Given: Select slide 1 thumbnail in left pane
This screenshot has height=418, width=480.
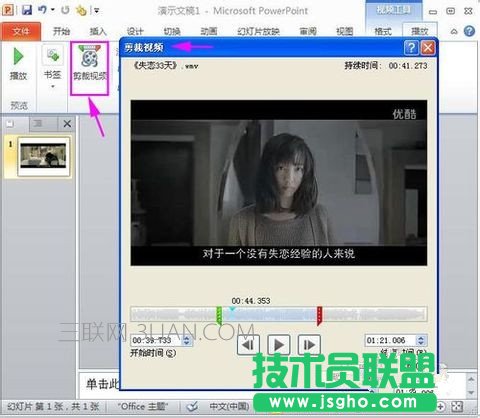Looking at the screenshot, I should click(43, 156).
